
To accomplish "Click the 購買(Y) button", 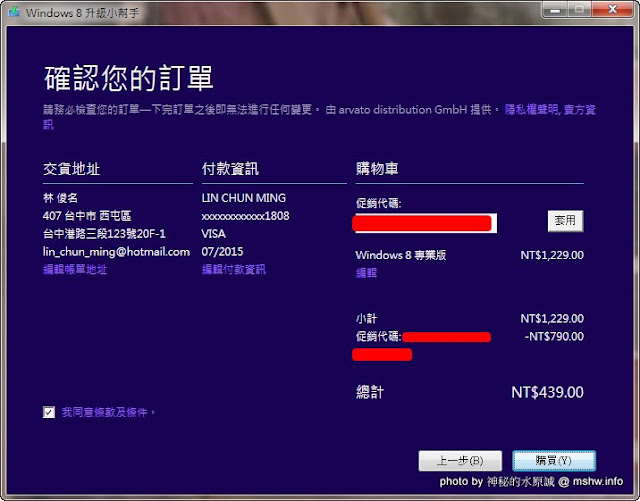I will coord(554,461).
